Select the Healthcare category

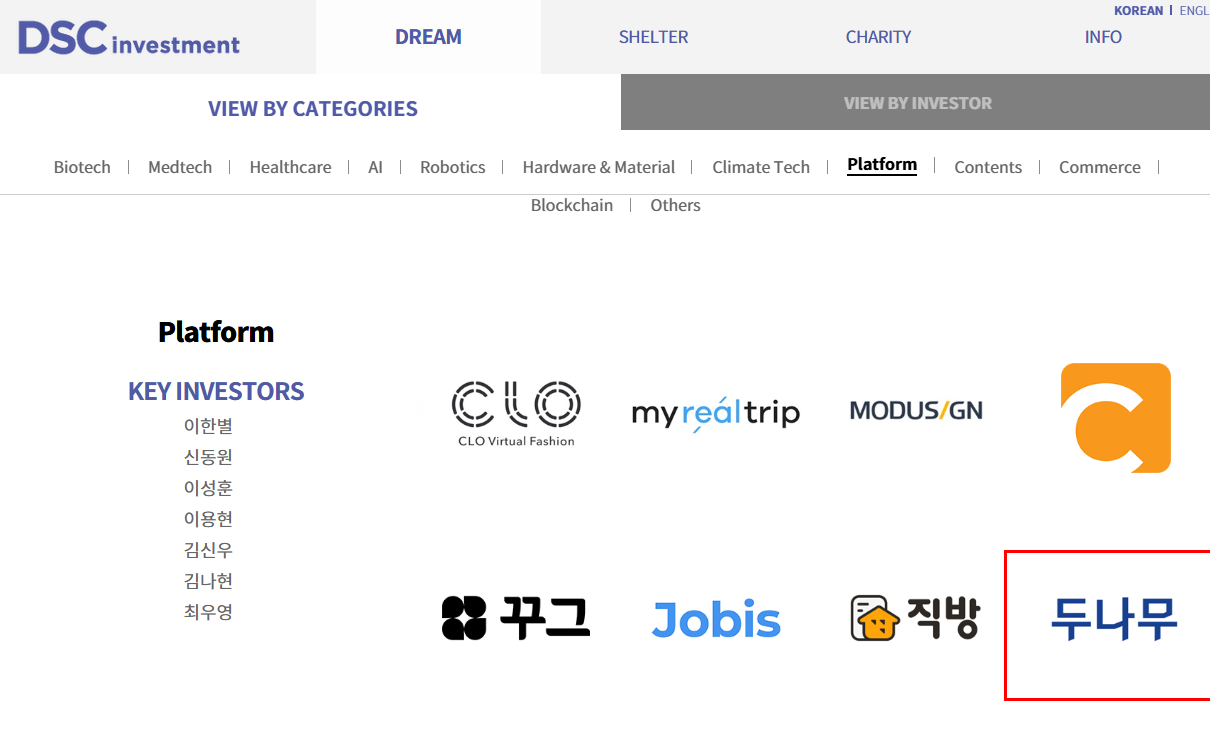pyautogui.click(x=290, y=167)
